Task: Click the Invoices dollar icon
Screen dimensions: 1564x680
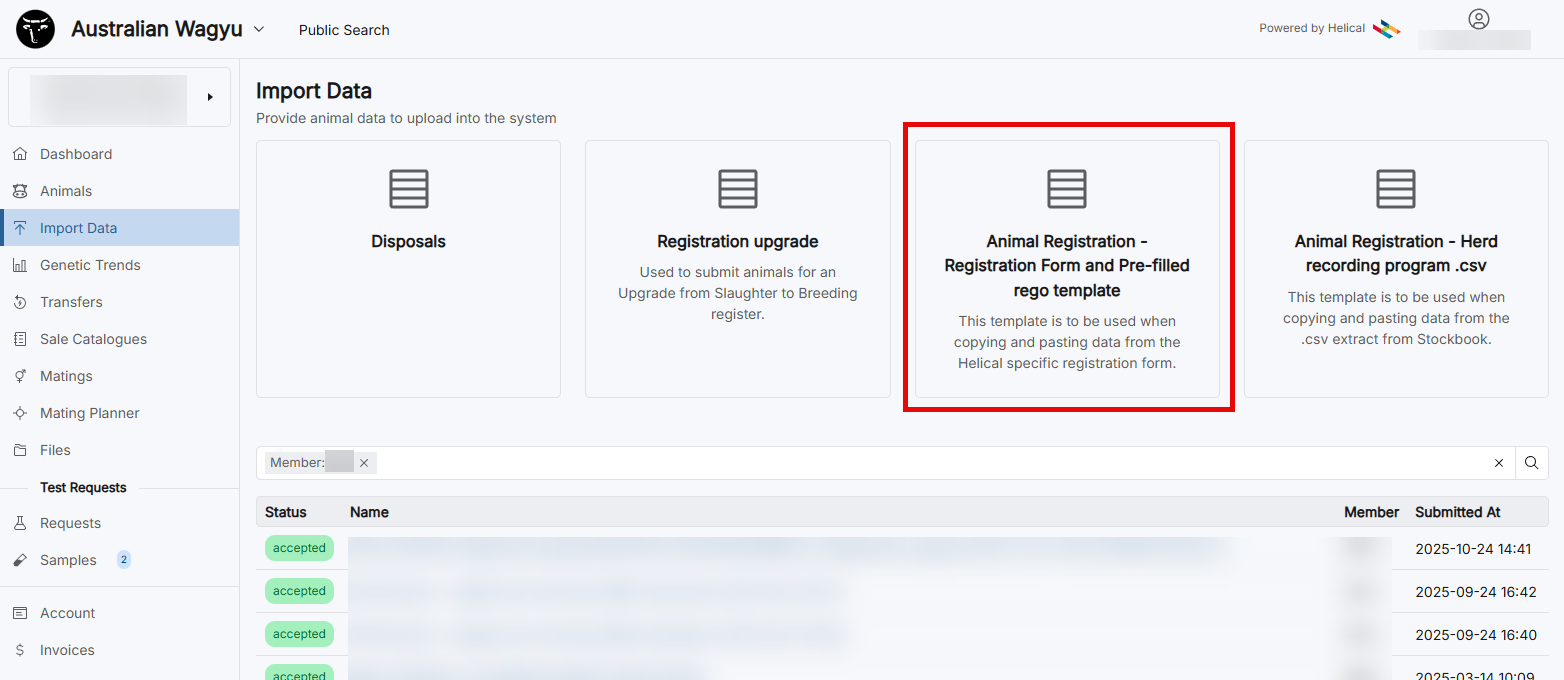Action: coord(20,650)
